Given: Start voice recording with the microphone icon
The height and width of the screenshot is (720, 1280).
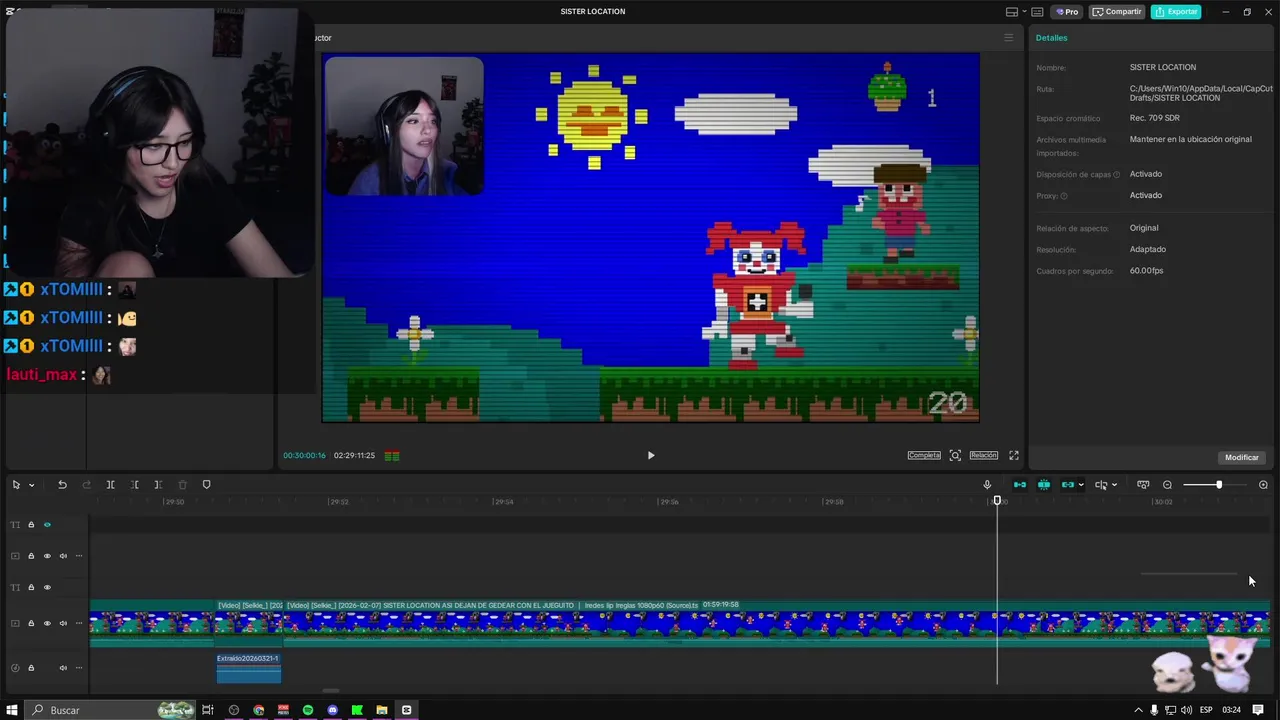Looking at the screenshot, I should click(x=987, y=485).
